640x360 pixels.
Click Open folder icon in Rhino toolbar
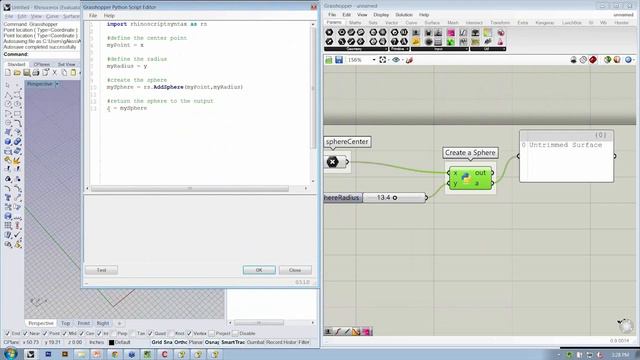point(17,73)
